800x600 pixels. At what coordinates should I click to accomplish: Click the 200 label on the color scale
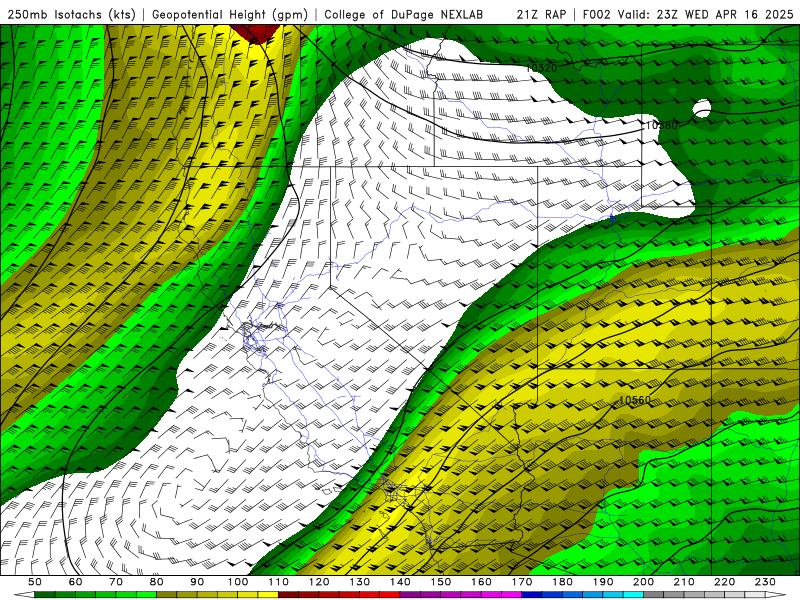pos(644,582)
